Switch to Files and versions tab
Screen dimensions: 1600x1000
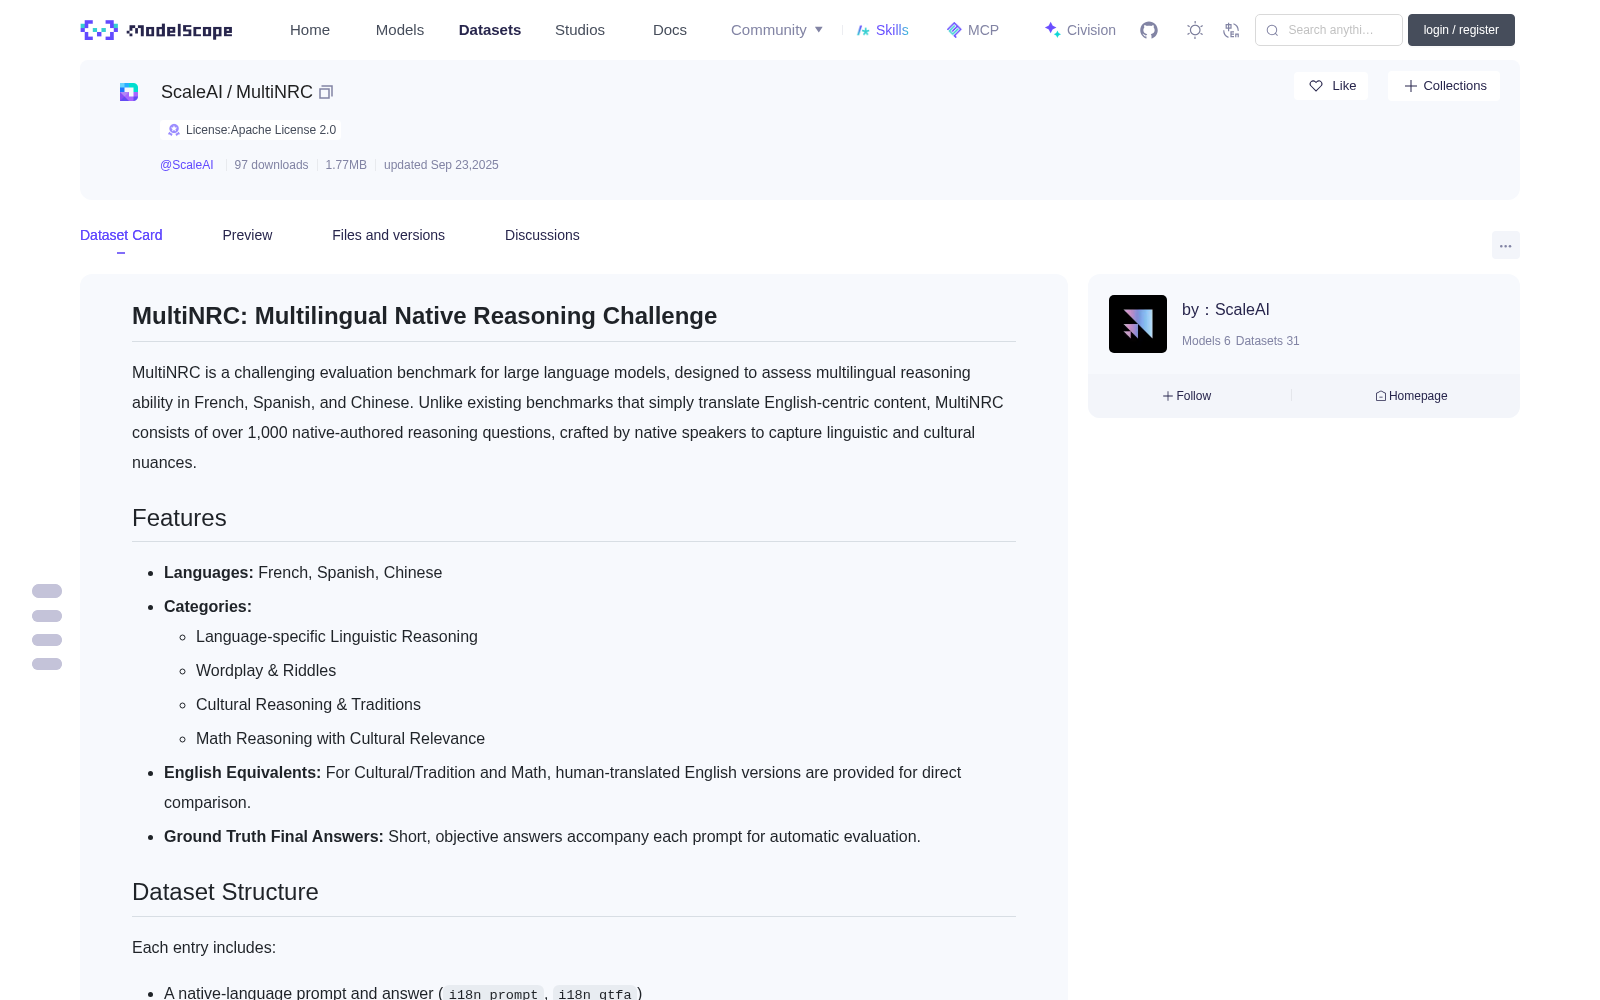(388, 235)
